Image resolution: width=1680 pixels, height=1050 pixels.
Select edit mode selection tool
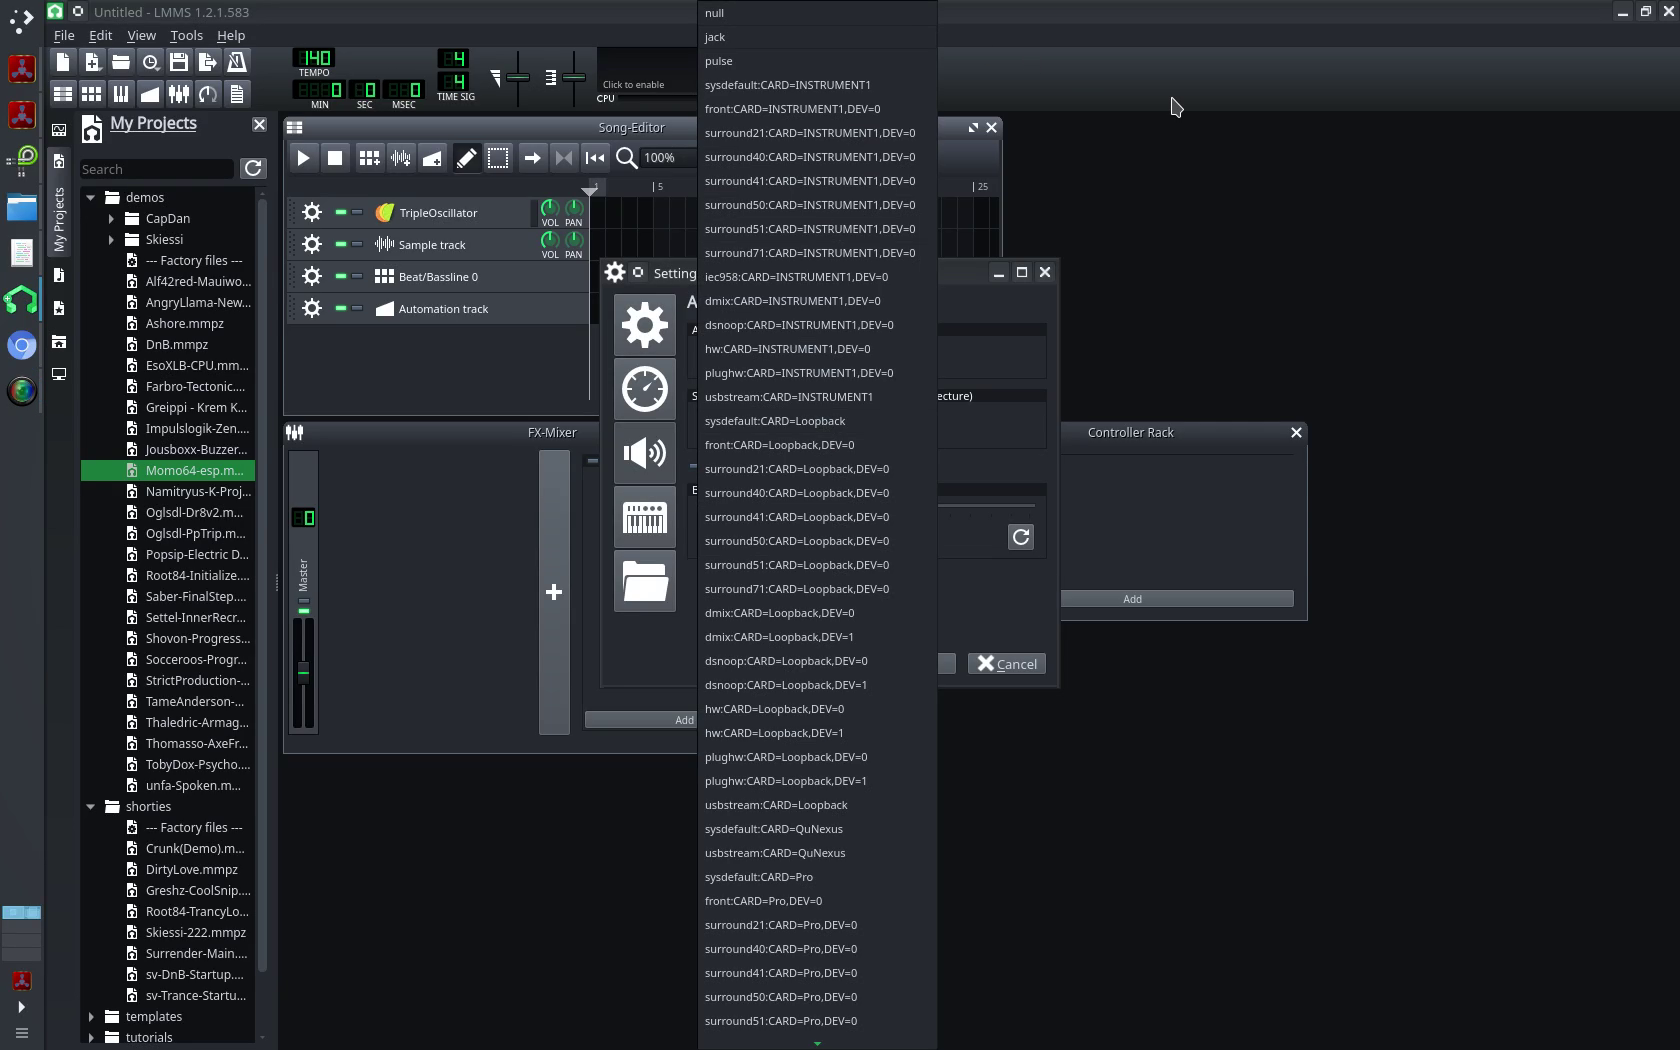coord(498,158)
